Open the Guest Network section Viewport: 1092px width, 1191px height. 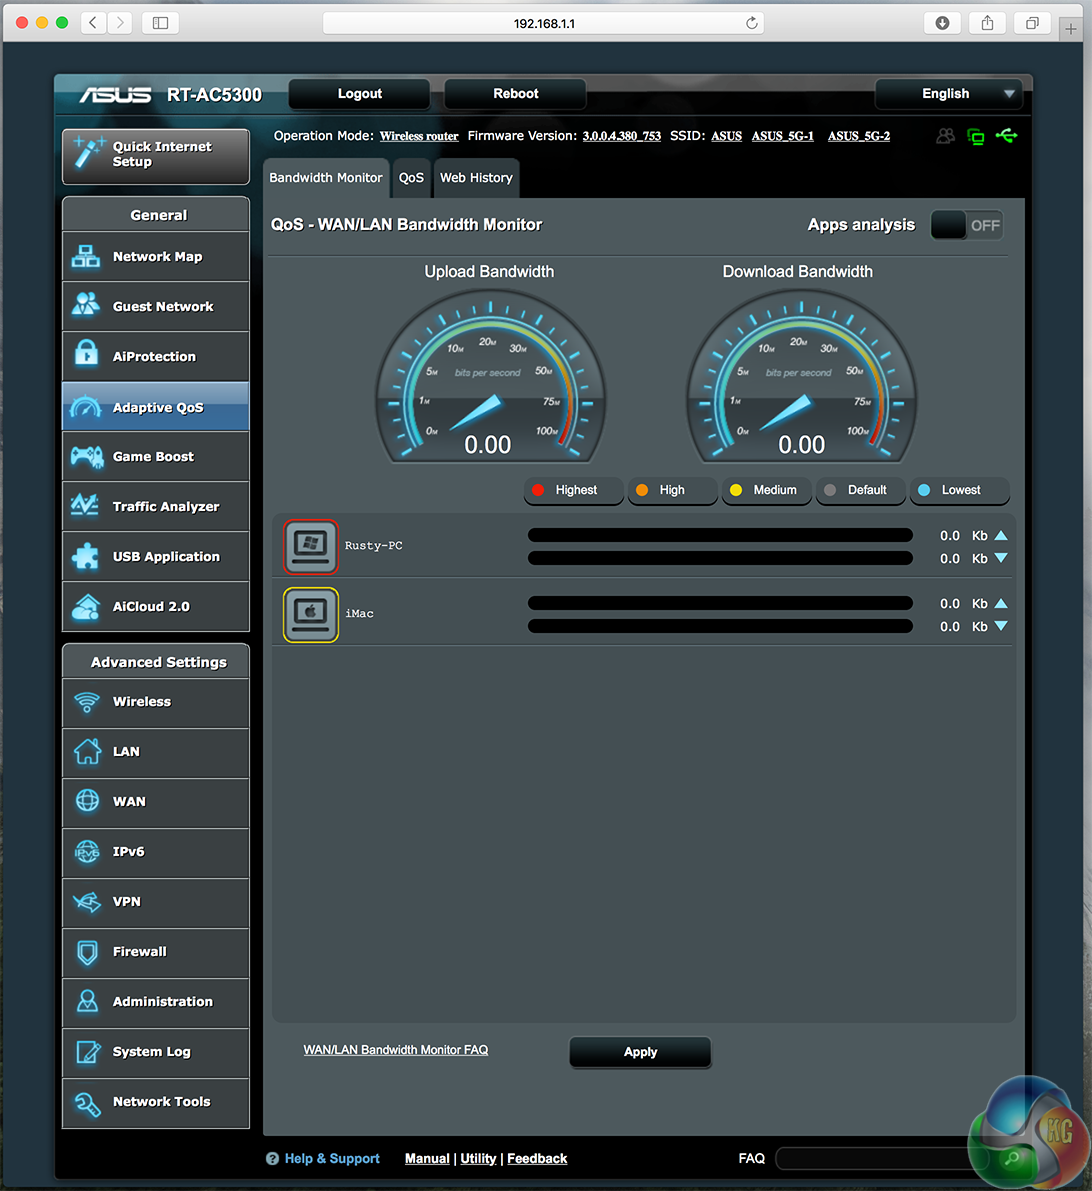pos(156,306)
